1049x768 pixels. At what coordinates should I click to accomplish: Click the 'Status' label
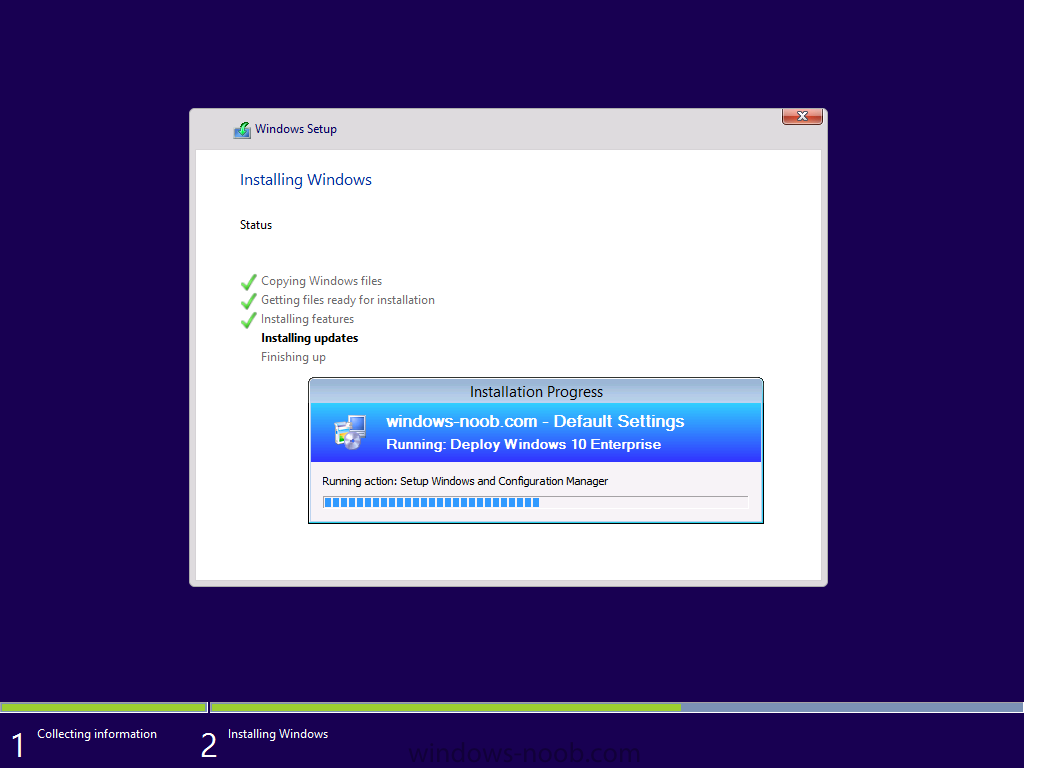256,225
